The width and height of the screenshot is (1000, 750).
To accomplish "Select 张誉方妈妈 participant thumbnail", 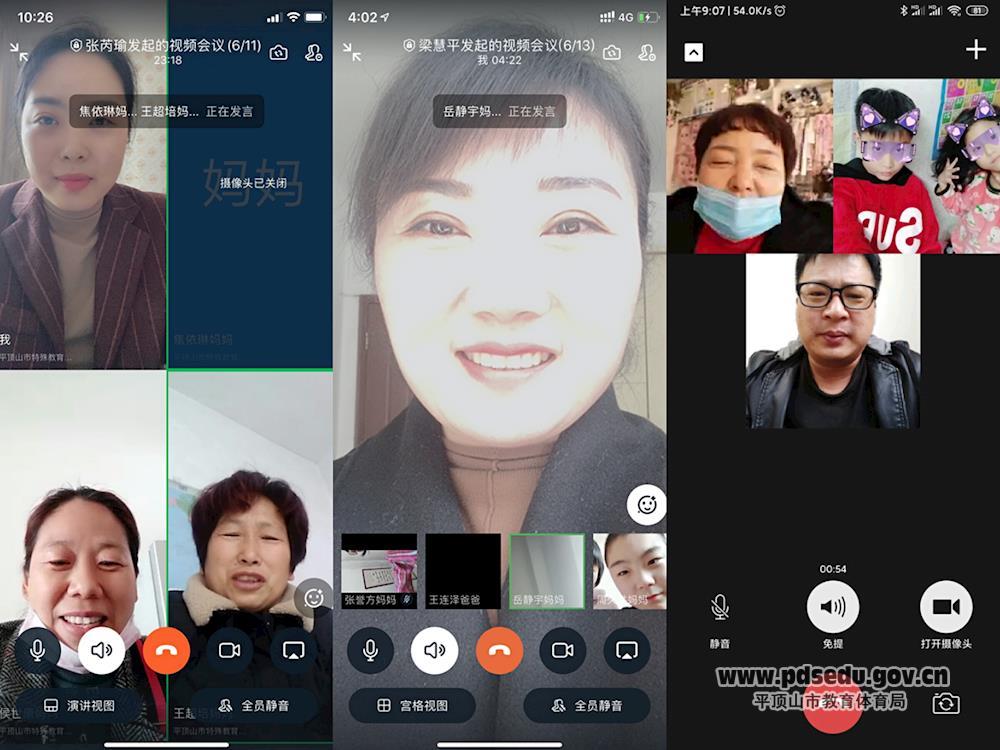I will 379,571.
